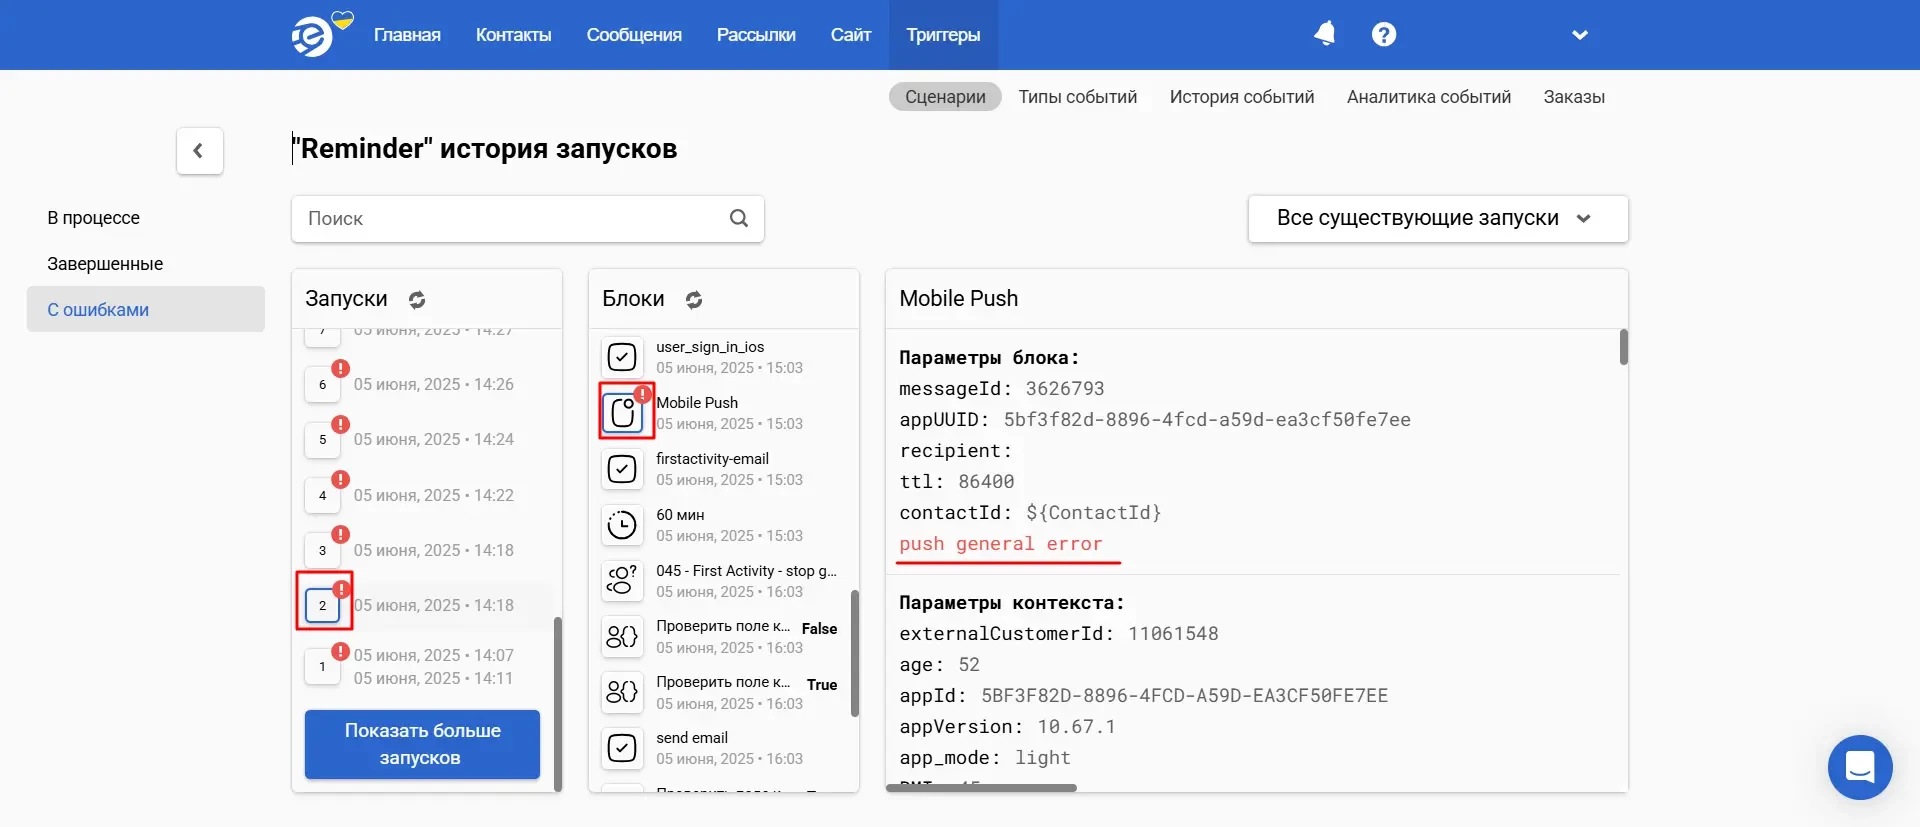Screen dimensions: 1920x827
Task: Click user_sign_in_ios block checkmark icon
Action: point(622,357)
